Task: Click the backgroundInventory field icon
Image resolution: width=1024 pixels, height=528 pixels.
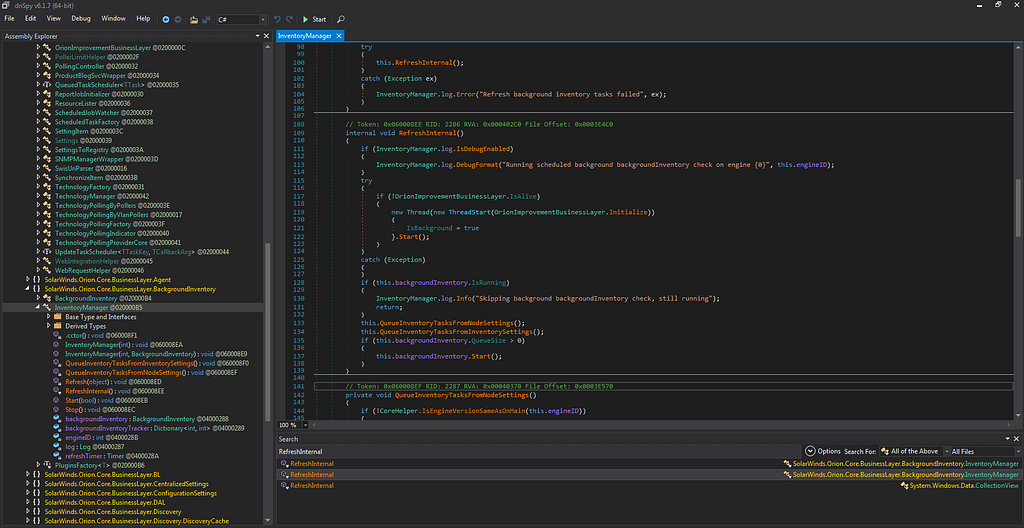Action: point(57,418)
